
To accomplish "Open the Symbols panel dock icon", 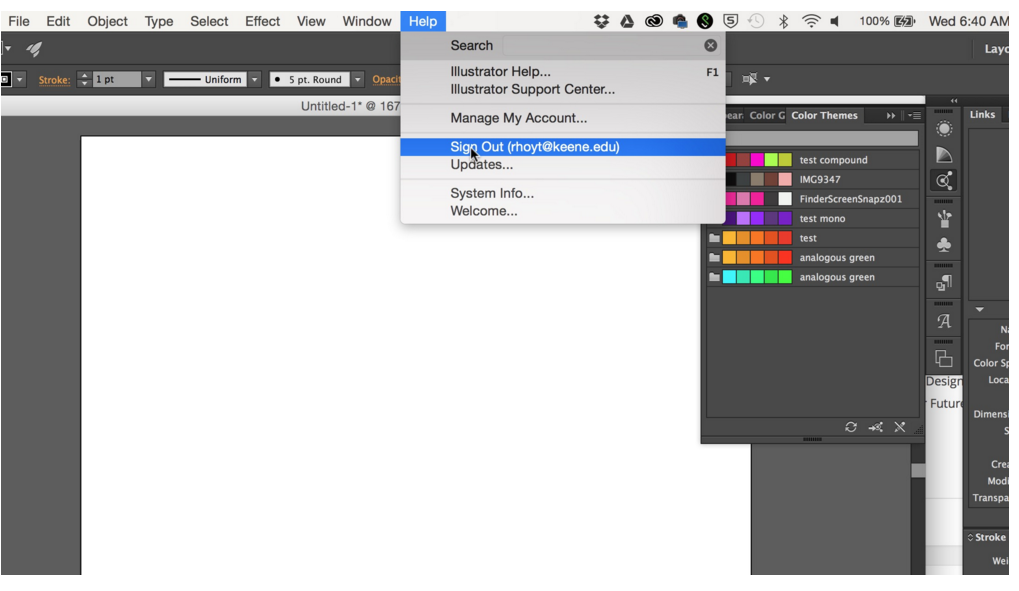I will [x=944, y=244].
